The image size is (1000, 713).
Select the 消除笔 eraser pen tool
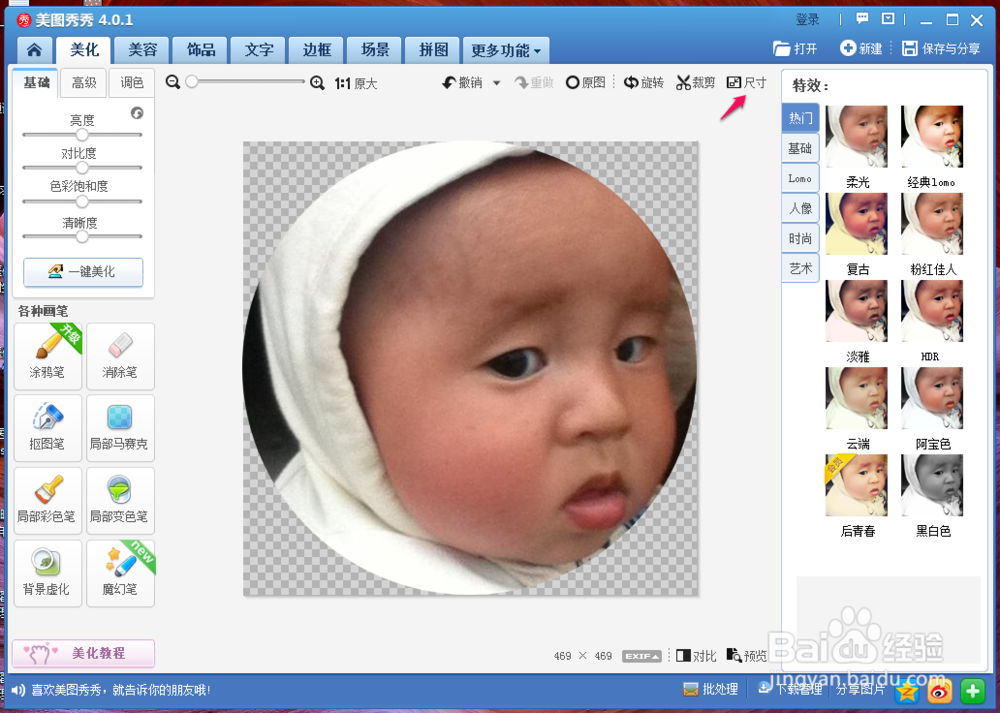[120, 356]
